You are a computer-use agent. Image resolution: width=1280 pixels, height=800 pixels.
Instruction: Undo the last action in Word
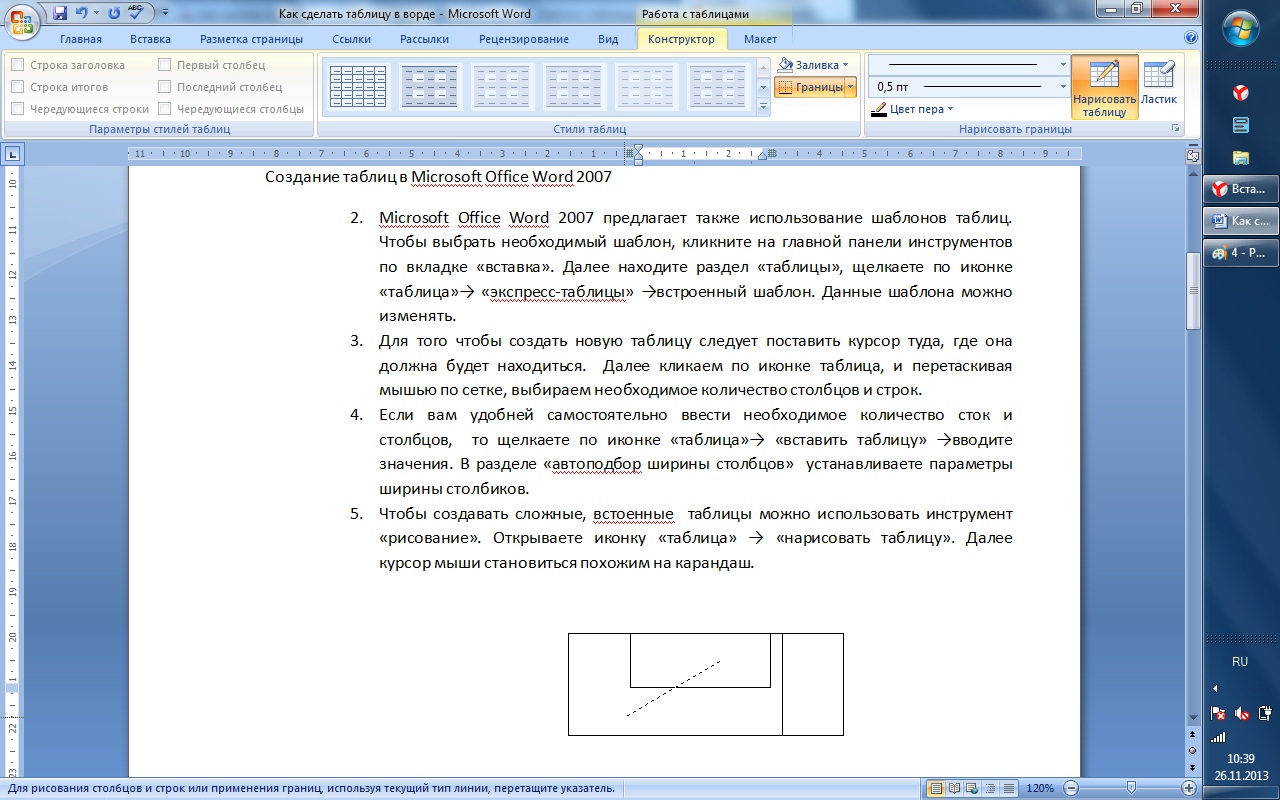pos(82,13)
